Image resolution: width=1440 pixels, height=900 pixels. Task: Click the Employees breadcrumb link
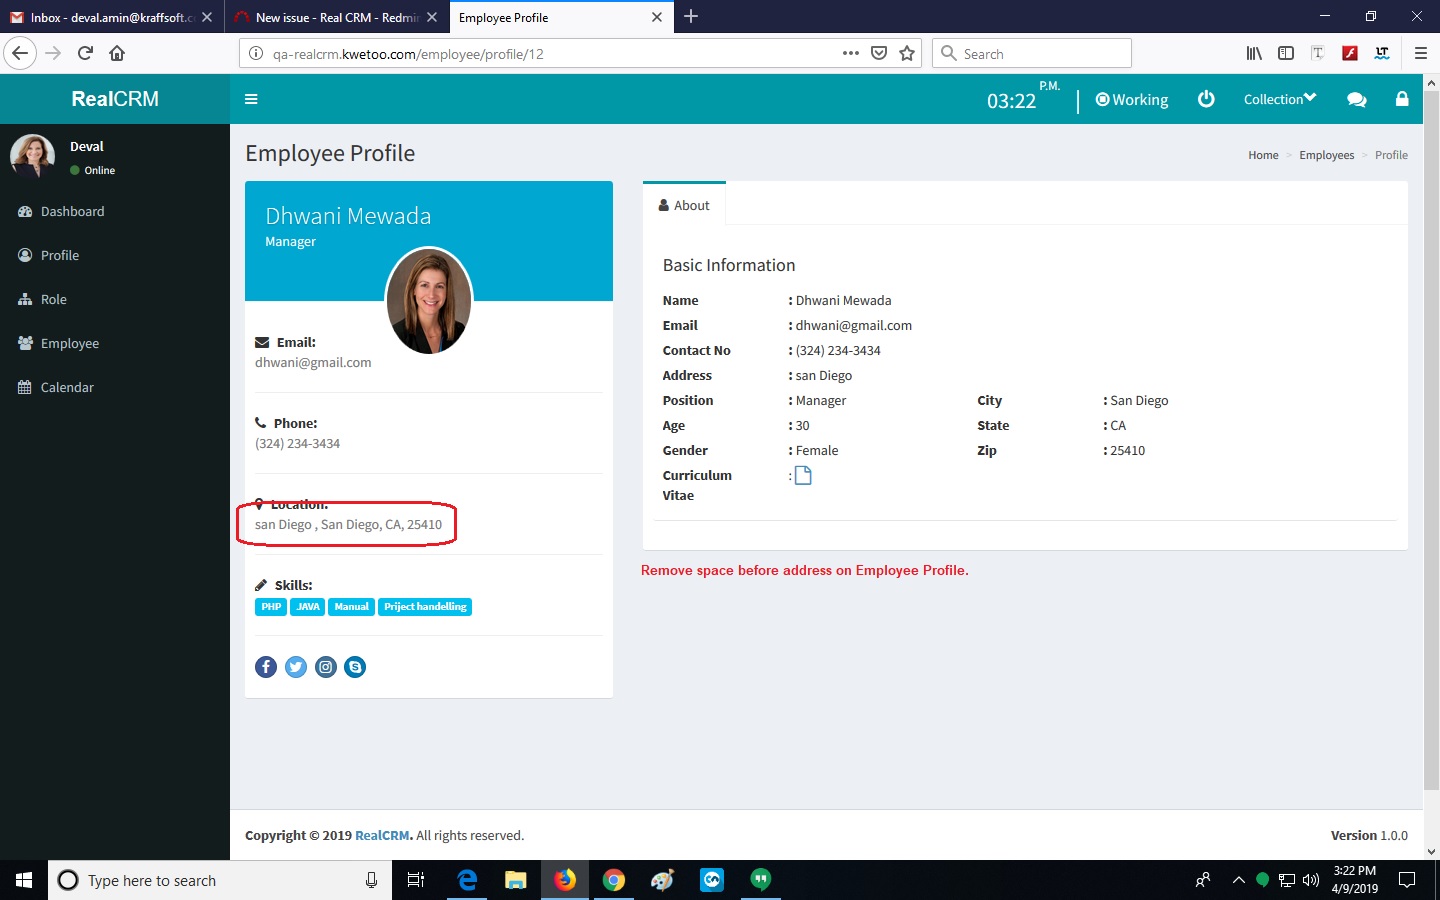pos(1326,155)
